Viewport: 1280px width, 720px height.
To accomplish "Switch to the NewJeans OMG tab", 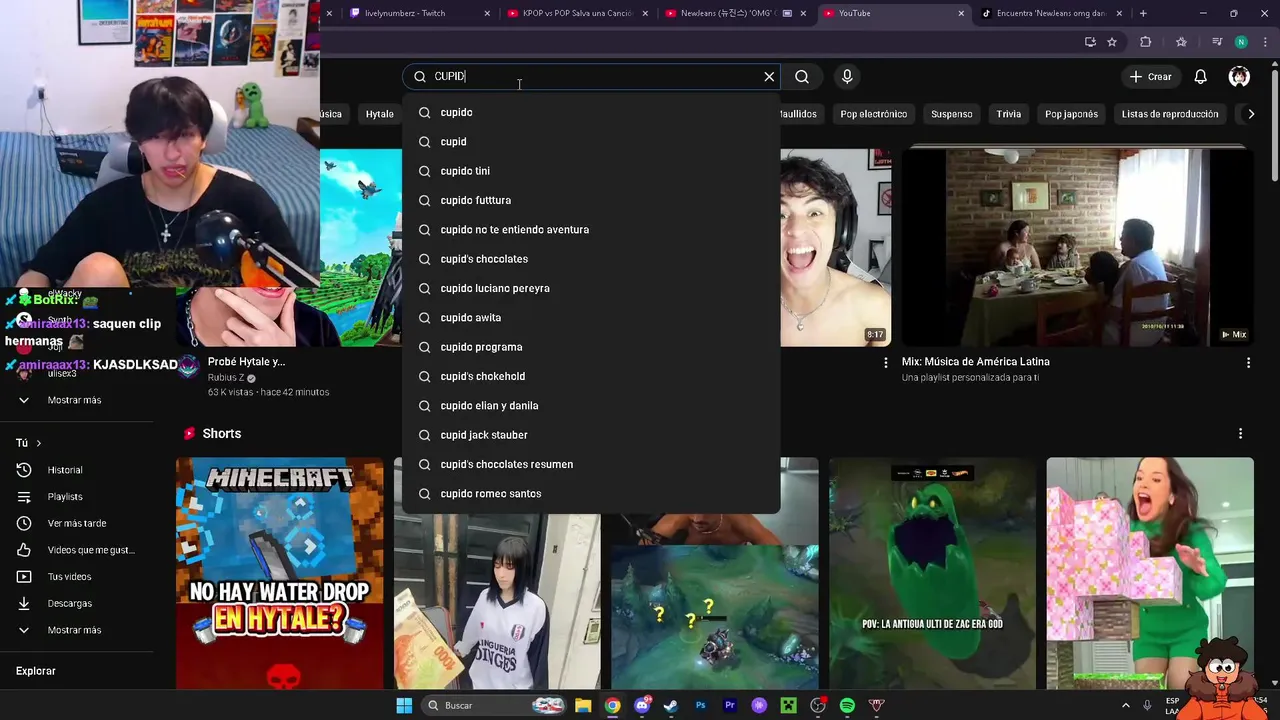I will [x=736, y=13].
